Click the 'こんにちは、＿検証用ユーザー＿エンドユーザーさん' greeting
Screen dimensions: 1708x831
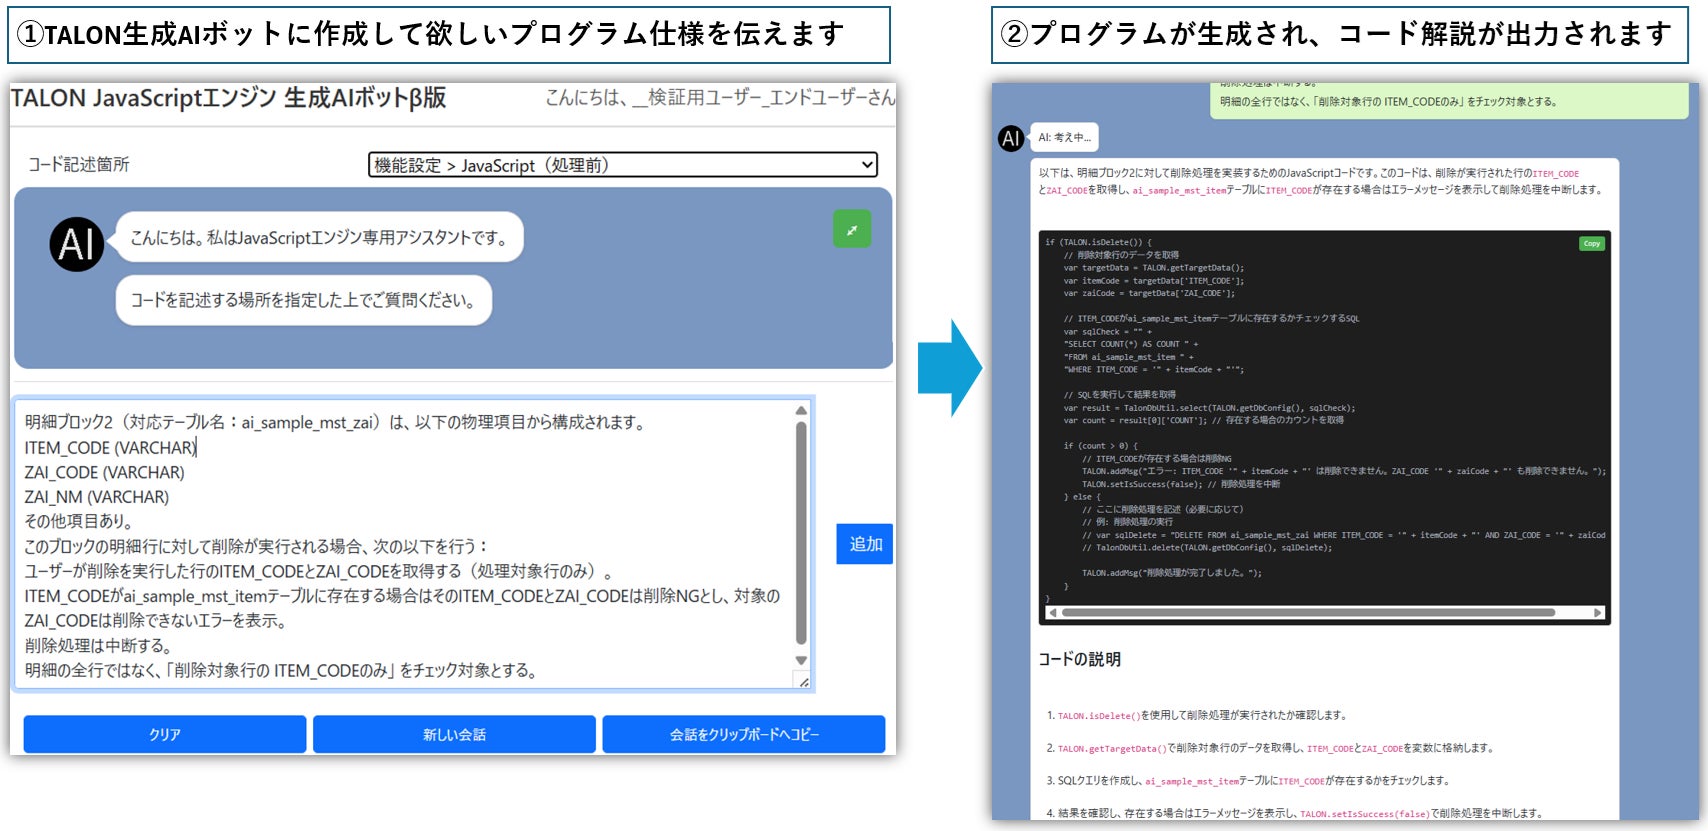[720, 97]
